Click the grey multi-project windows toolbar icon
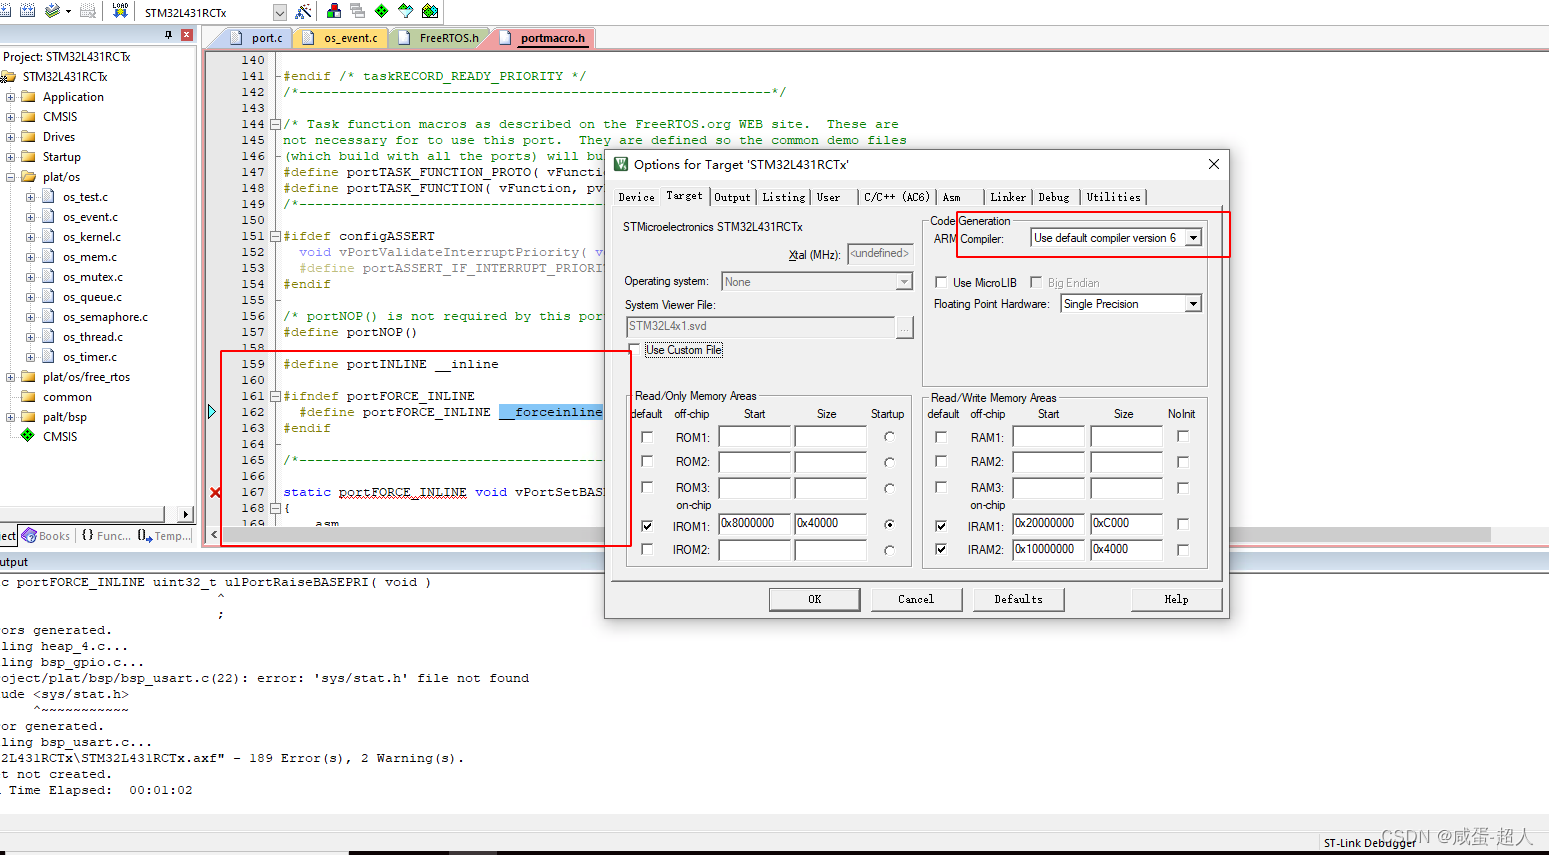 357,11
